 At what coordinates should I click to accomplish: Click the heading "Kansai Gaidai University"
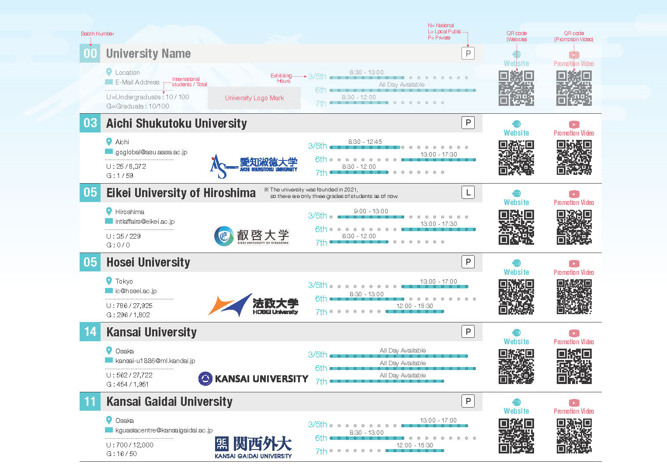(169, 402)
